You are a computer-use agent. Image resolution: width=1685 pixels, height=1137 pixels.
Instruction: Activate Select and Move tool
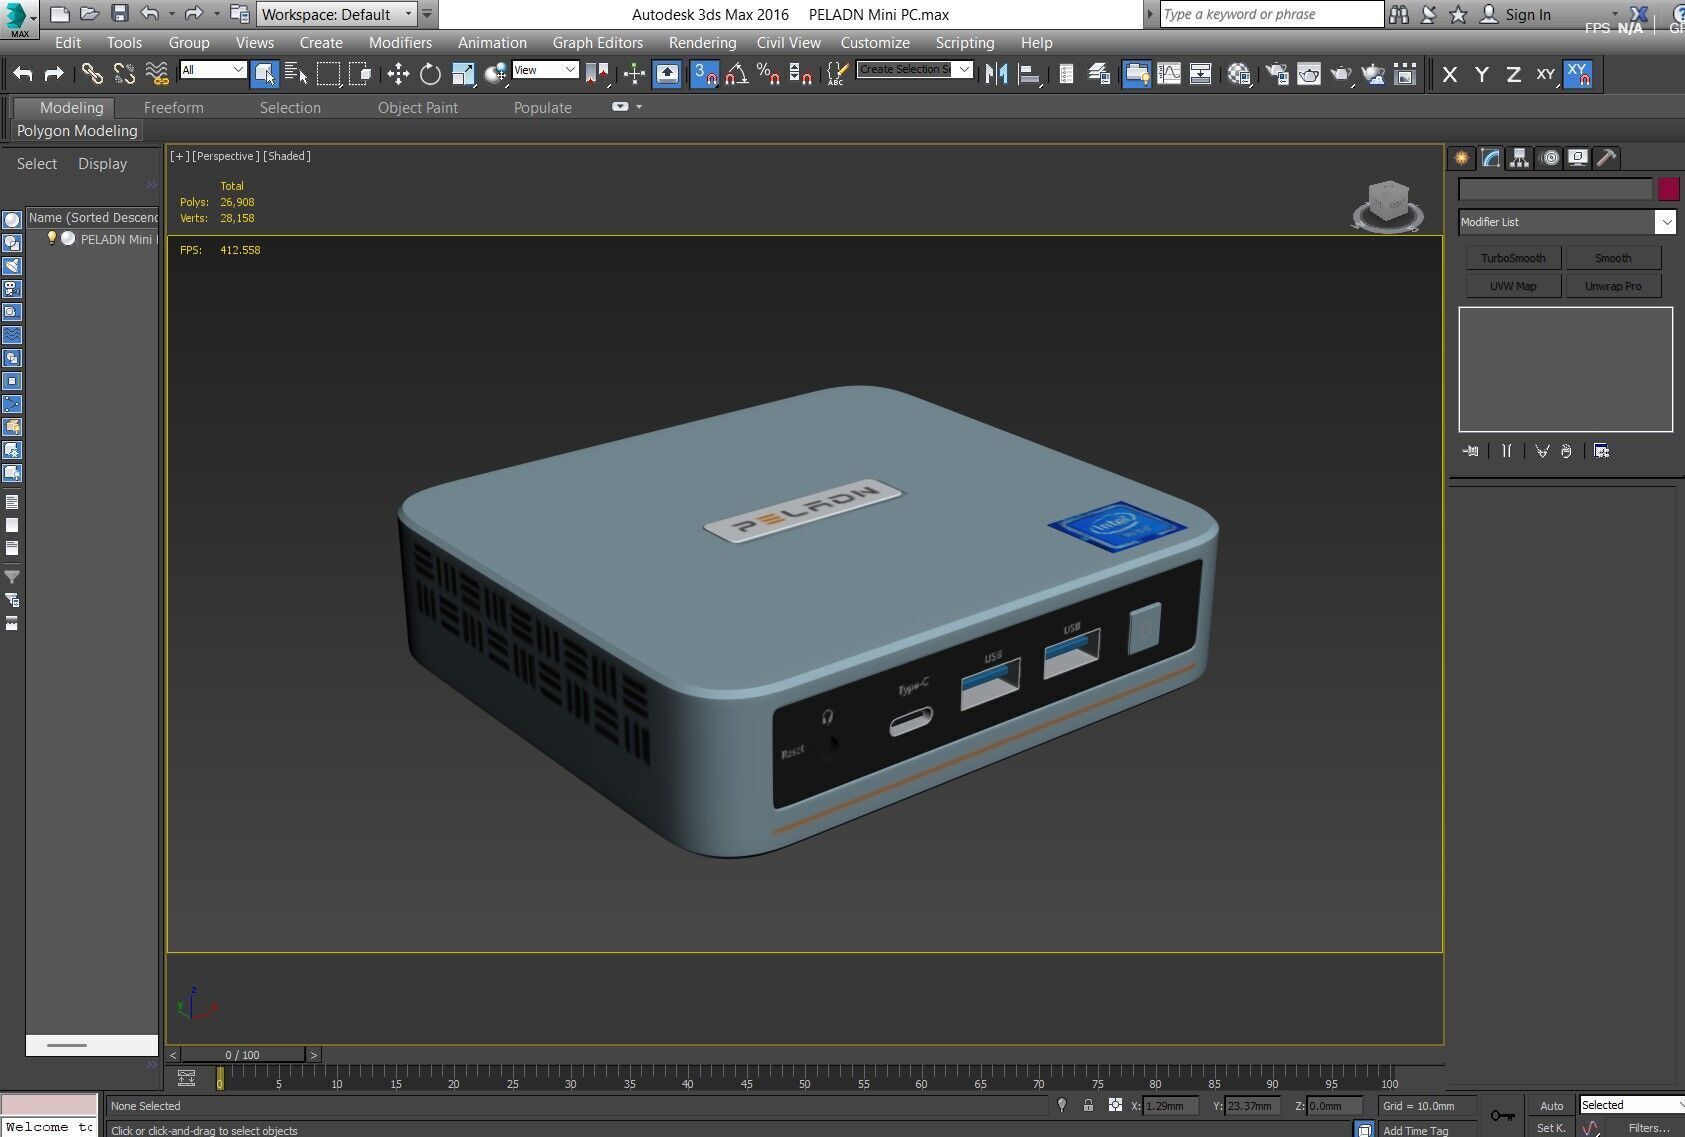click(x=398, y=74)
